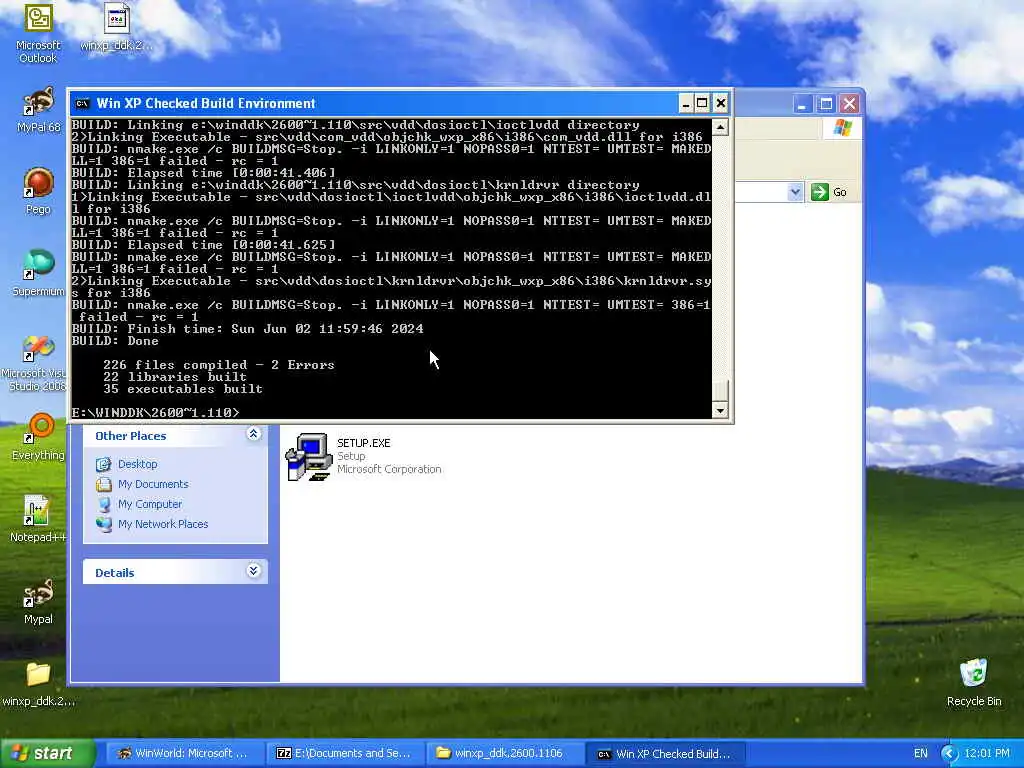Open the Desktop link in Other Places
The height and width of the screenshot is (768, 1024).
point(137,464)
